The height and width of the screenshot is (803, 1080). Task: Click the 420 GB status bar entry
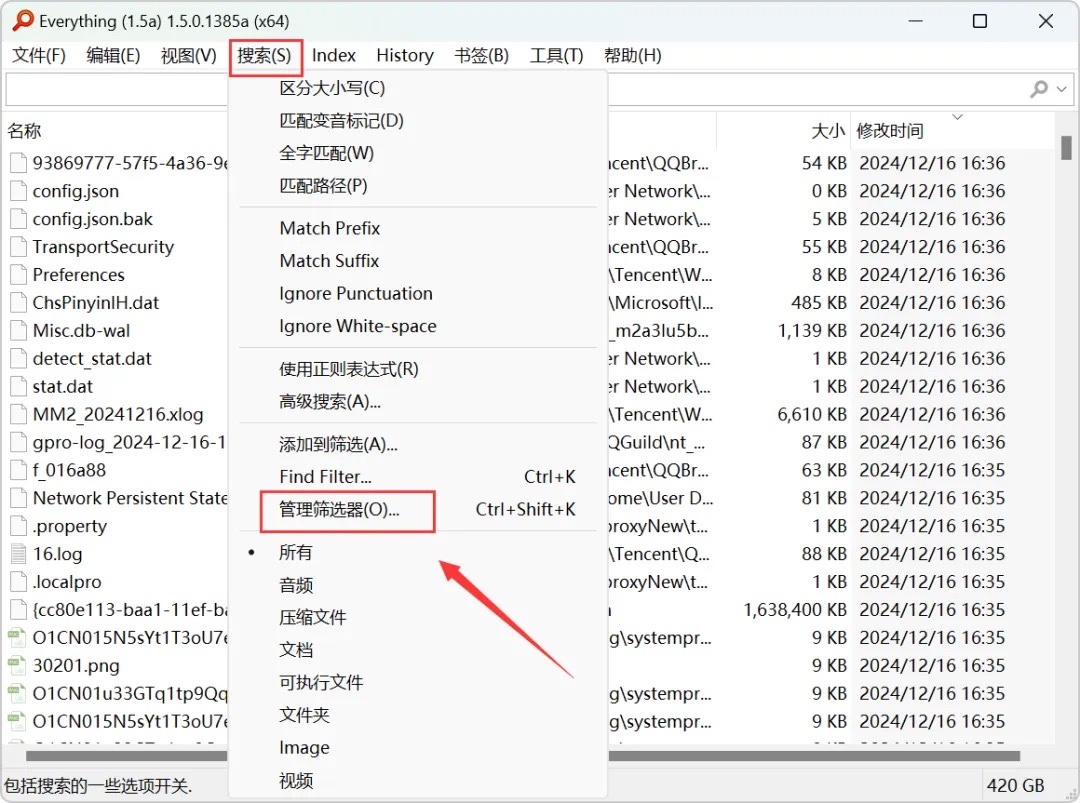(1015, 785)
